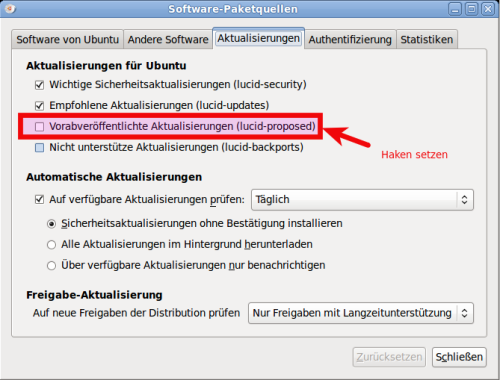Switch to the Software von Ubuntu tab
Screen dimensions: 500x380
[67, 39]
